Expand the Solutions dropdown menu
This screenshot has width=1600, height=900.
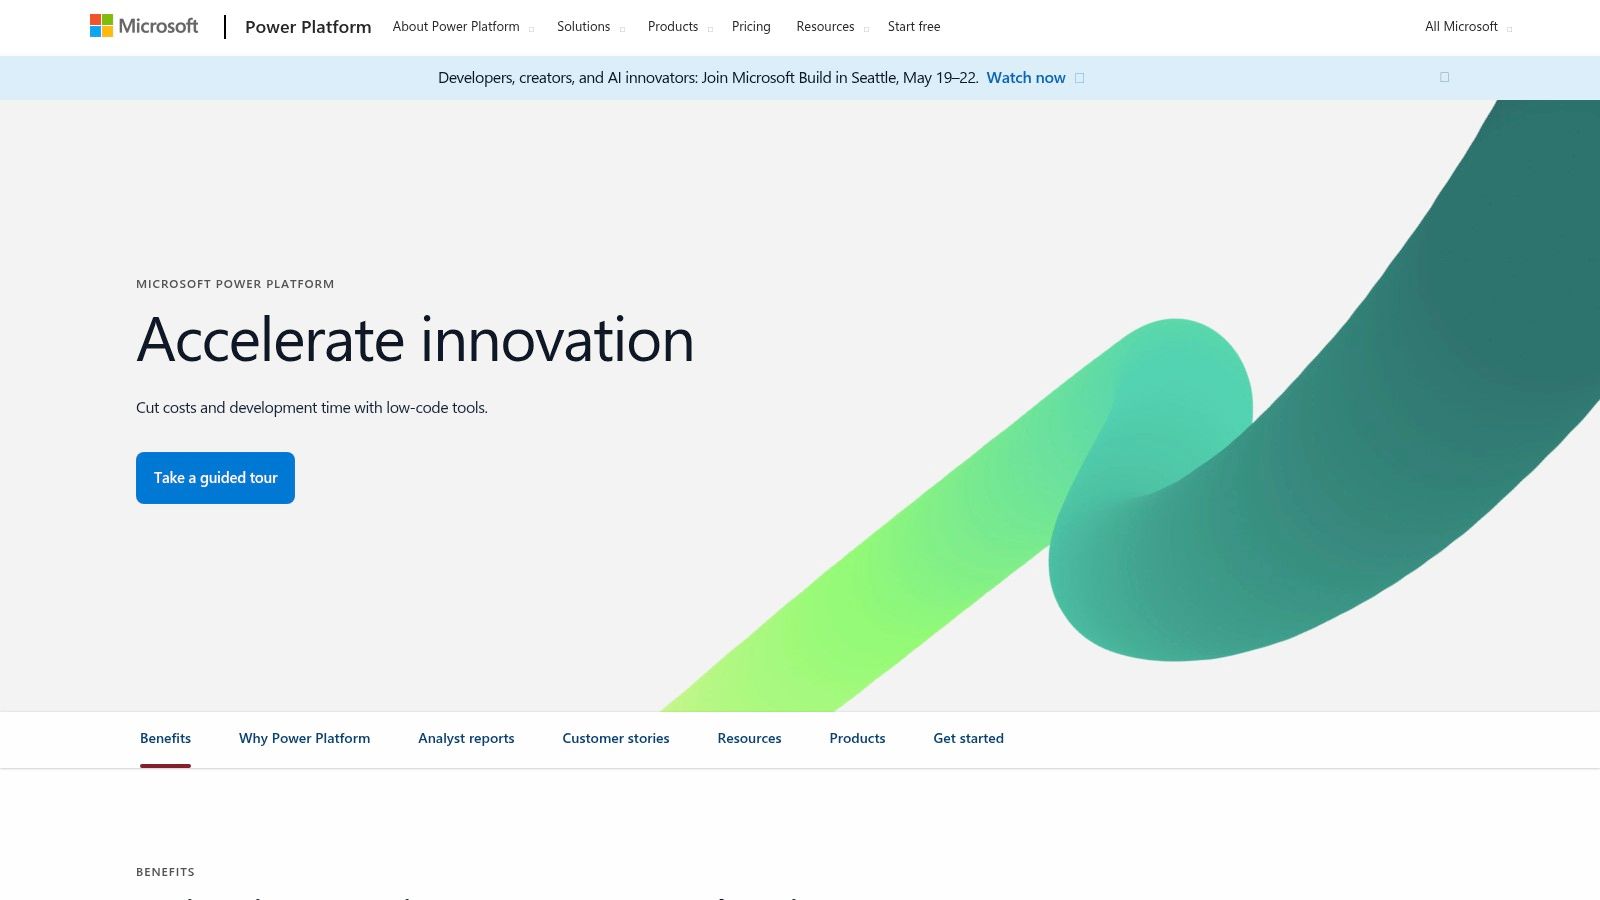590,27
